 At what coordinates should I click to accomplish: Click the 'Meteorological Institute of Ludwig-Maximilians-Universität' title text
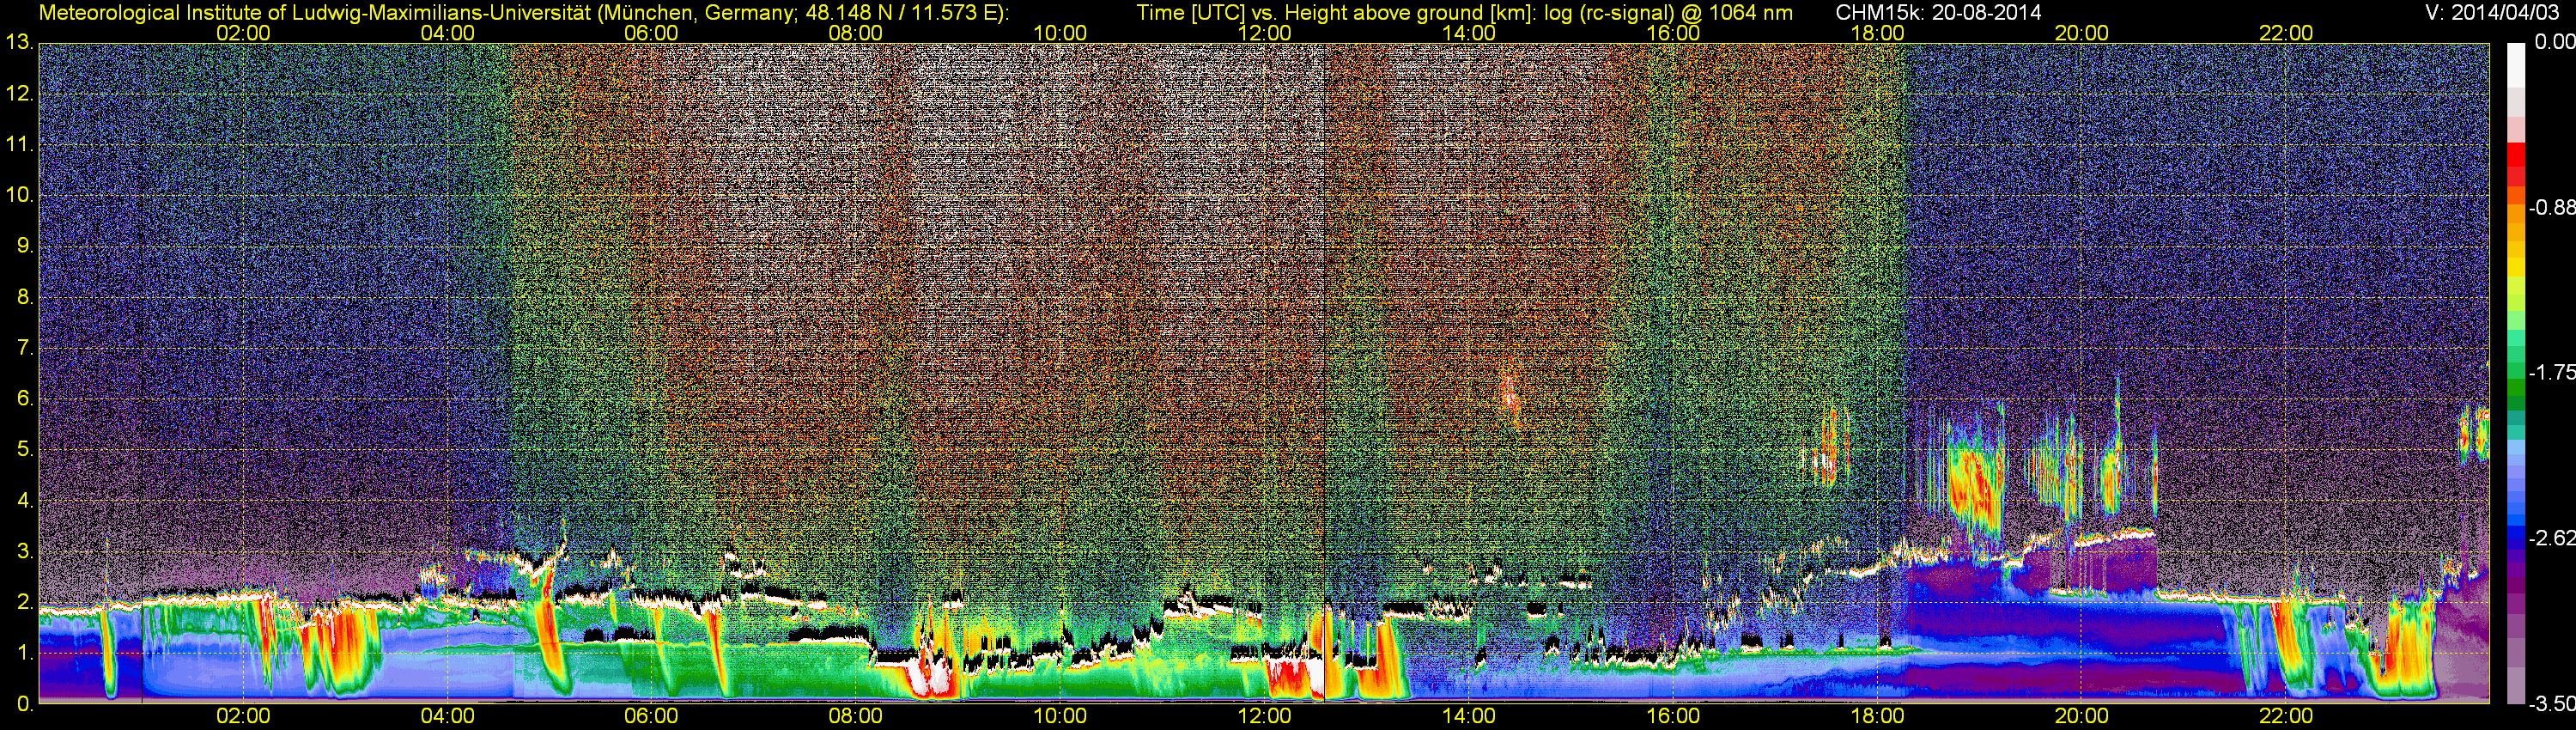(x=313, y=13)
